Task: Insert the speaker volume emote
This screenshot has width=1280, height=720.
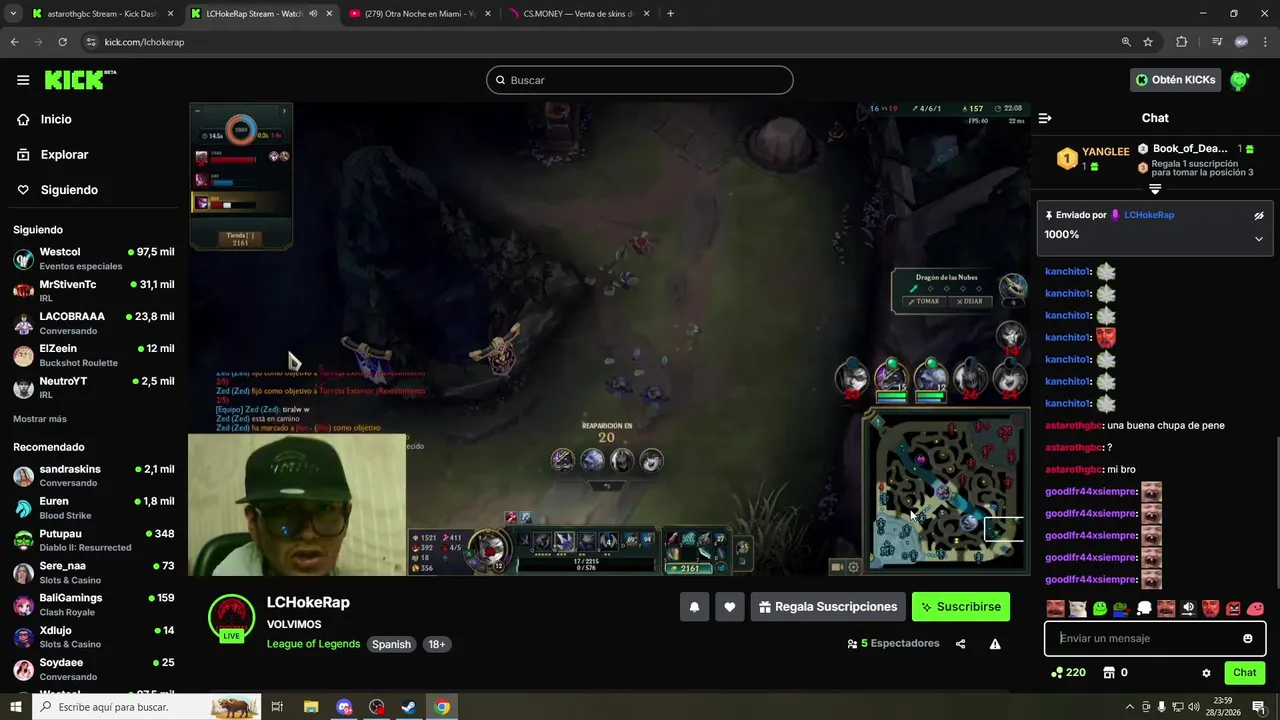Action: click(x=1188, y=608)
